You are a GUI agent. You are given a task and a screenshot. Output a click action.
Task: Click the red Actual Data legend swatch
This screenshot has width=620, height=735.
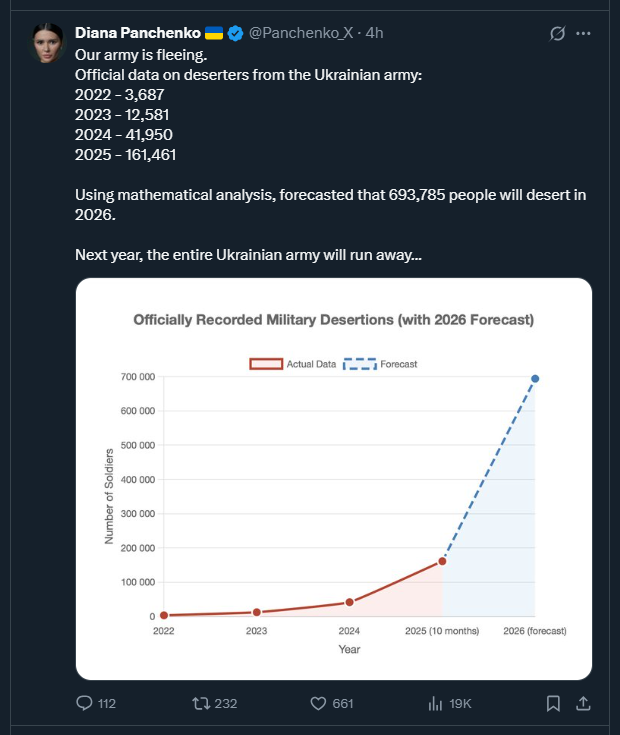point(266,364)
